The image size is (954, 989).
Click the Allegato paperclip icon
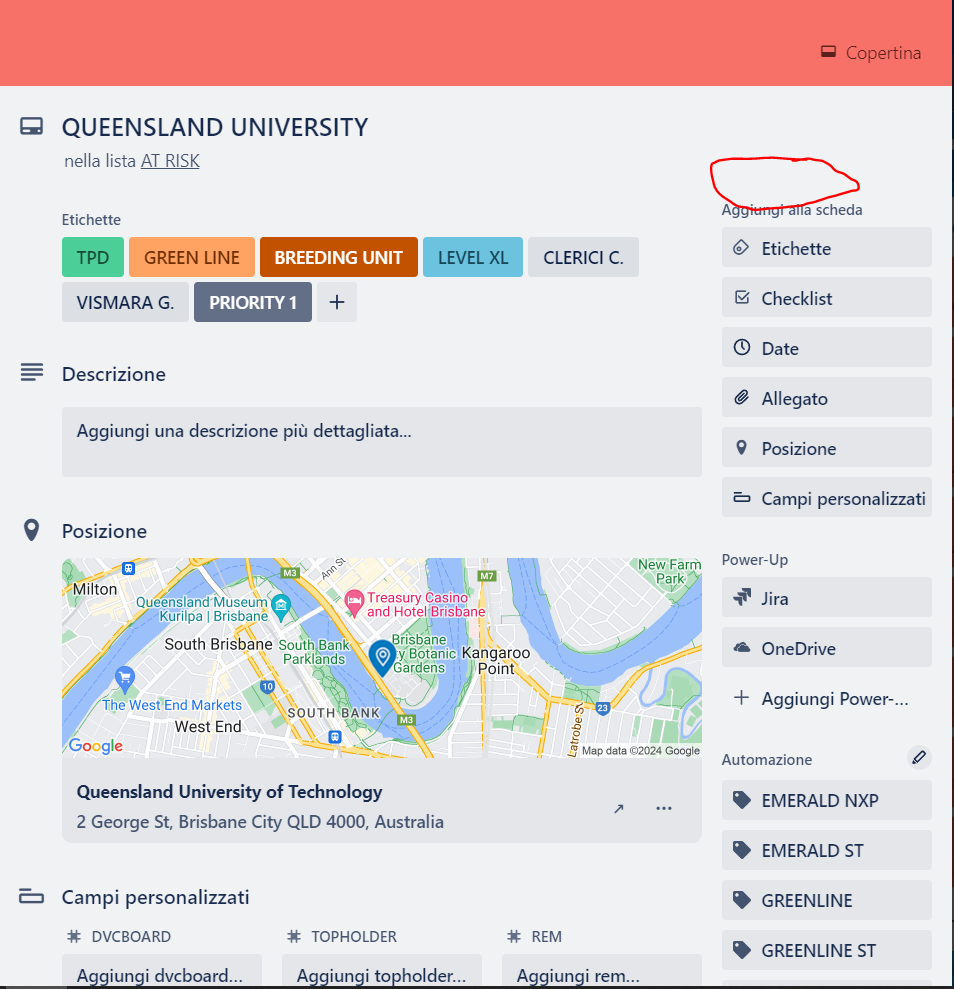point(742,397)
